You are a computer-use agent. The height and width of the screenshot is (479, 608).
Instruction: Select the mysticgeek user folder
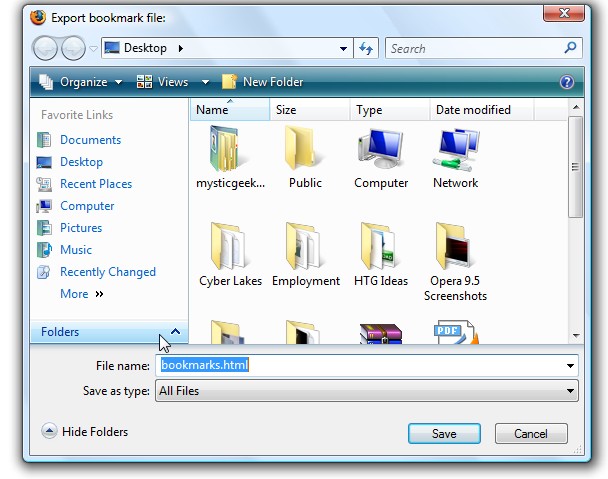[x=230, y=157]
